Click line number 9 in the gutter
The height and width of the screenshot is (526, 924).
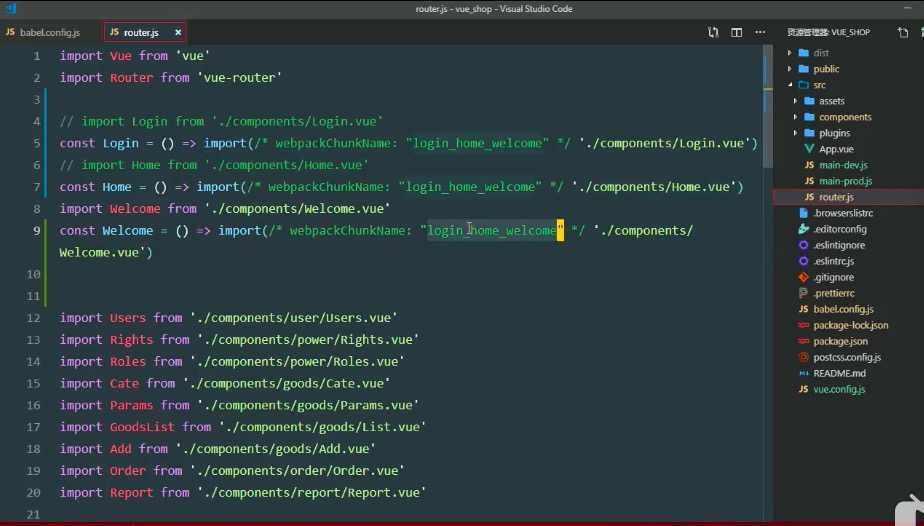point(37,231)
